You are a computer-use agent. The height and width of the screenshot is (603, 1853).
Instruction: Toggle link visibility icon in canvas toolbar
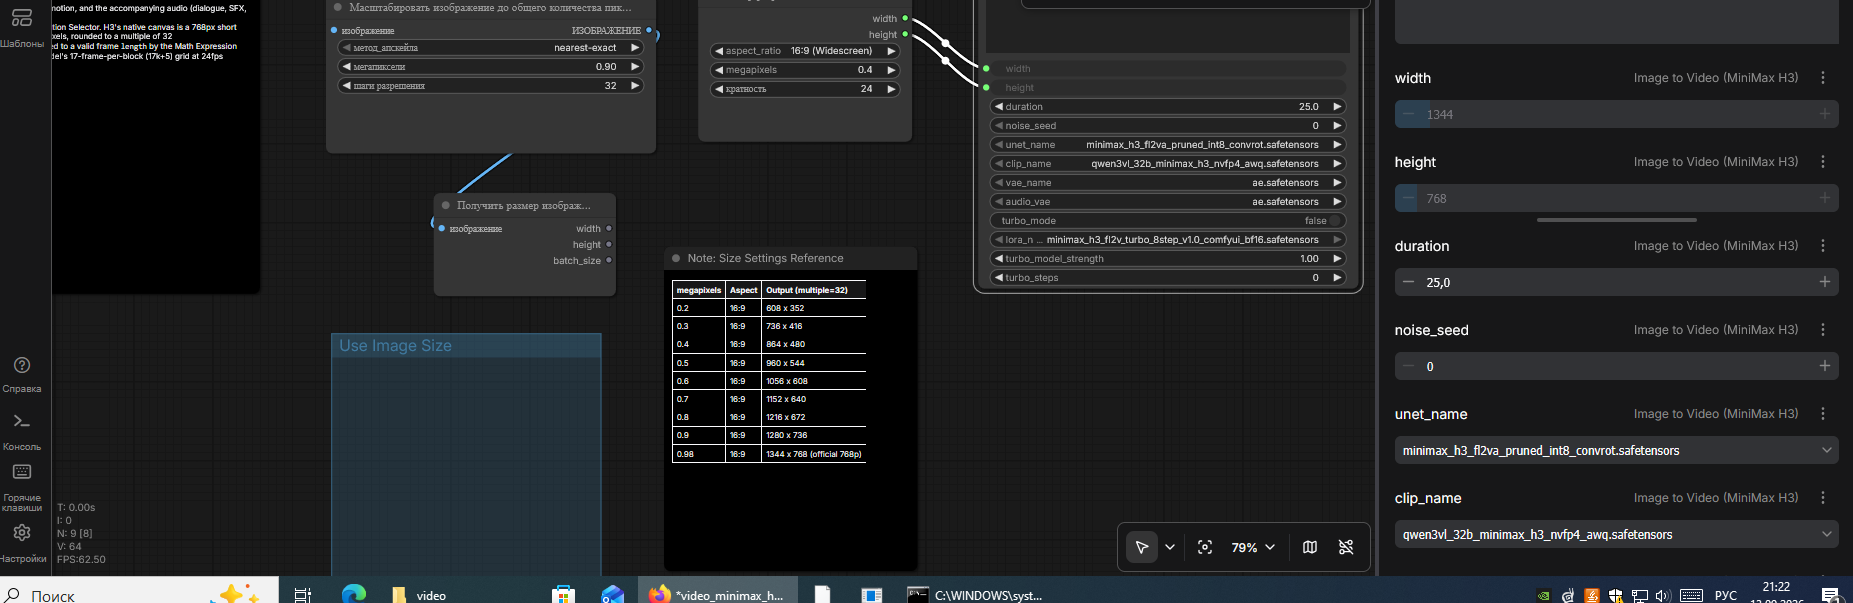[1346, 547]
